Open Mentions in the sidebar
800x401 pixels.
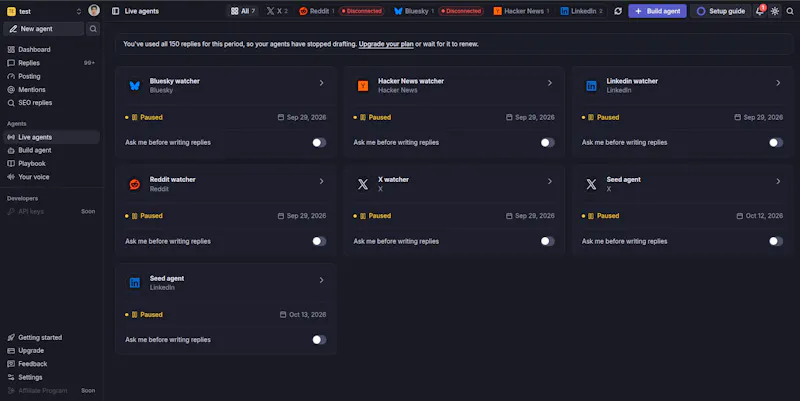(52, 89)
